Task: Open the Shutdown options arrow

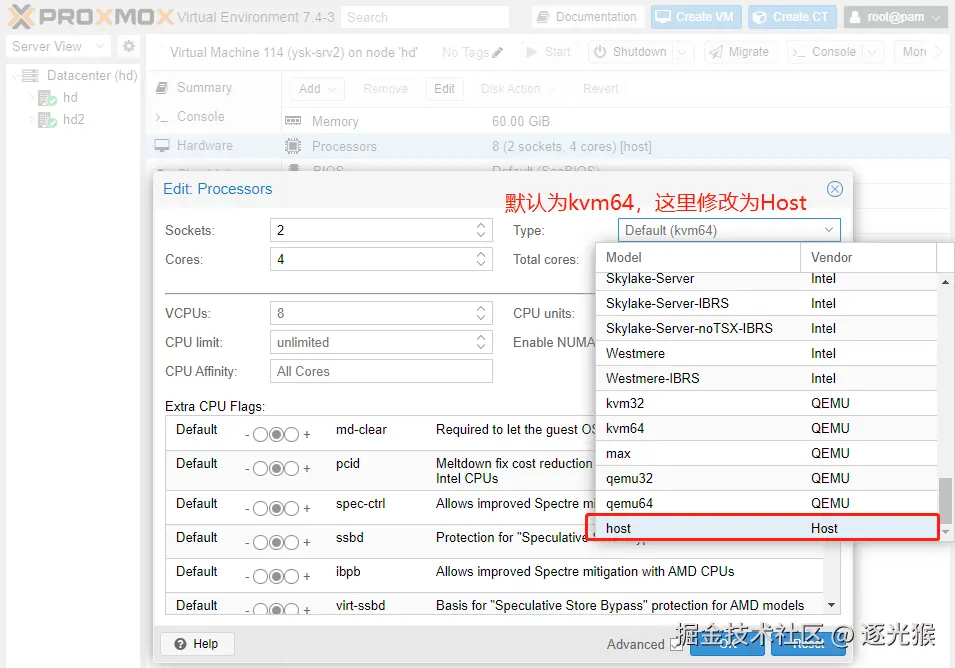Action: pos(682,52)
